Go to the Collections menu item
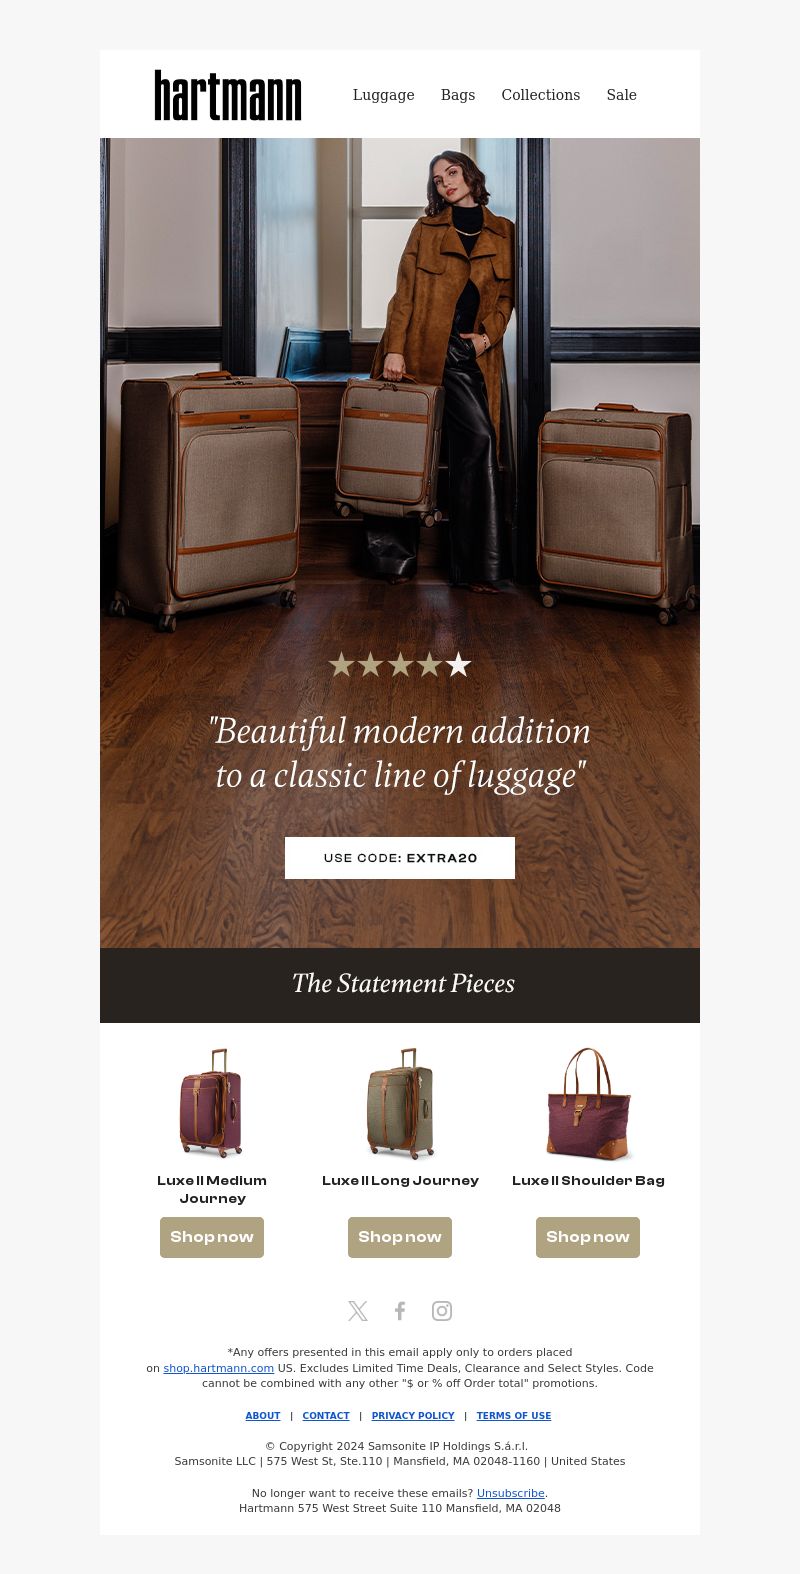Screen dimensions: 800x1574 [x=541, y=95]
